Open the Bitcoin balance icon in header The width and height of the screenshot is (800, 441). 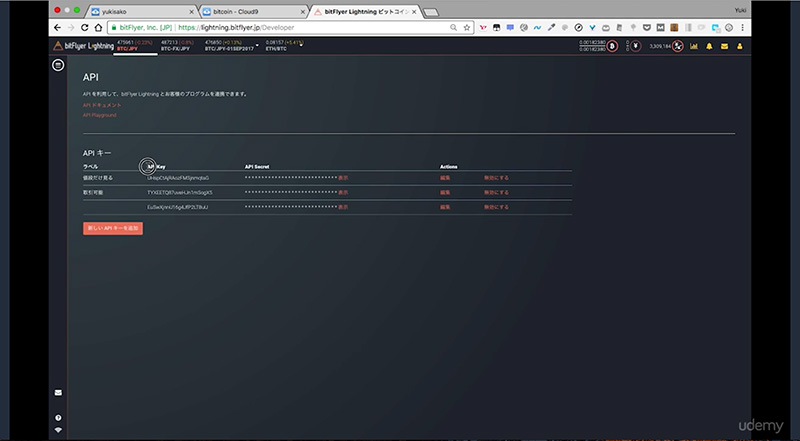click(612, 46)
